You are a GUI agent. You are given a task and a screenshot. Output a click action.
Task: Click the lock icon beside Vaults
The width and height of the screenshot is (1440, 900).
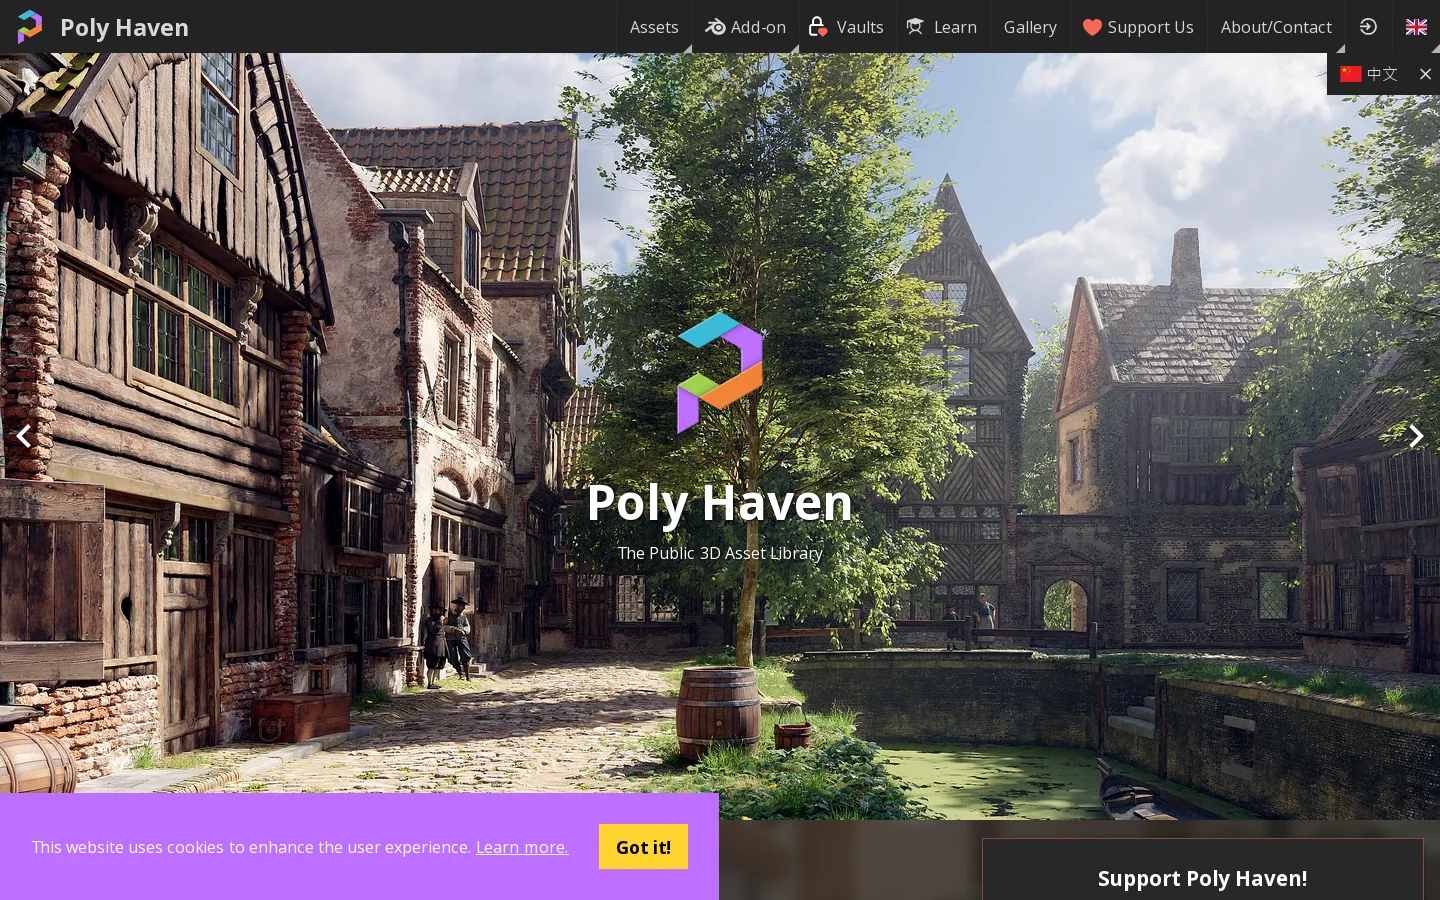[x=818, y=27]
